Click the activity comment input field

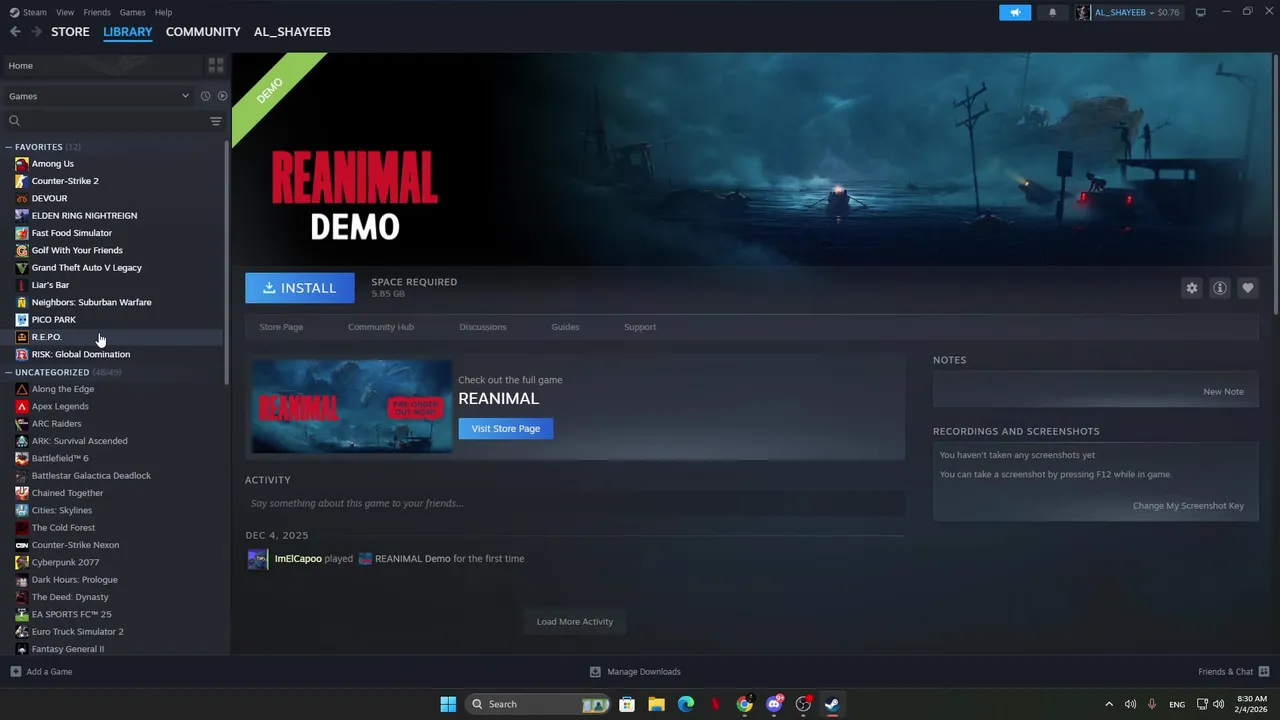coord(575,503)
